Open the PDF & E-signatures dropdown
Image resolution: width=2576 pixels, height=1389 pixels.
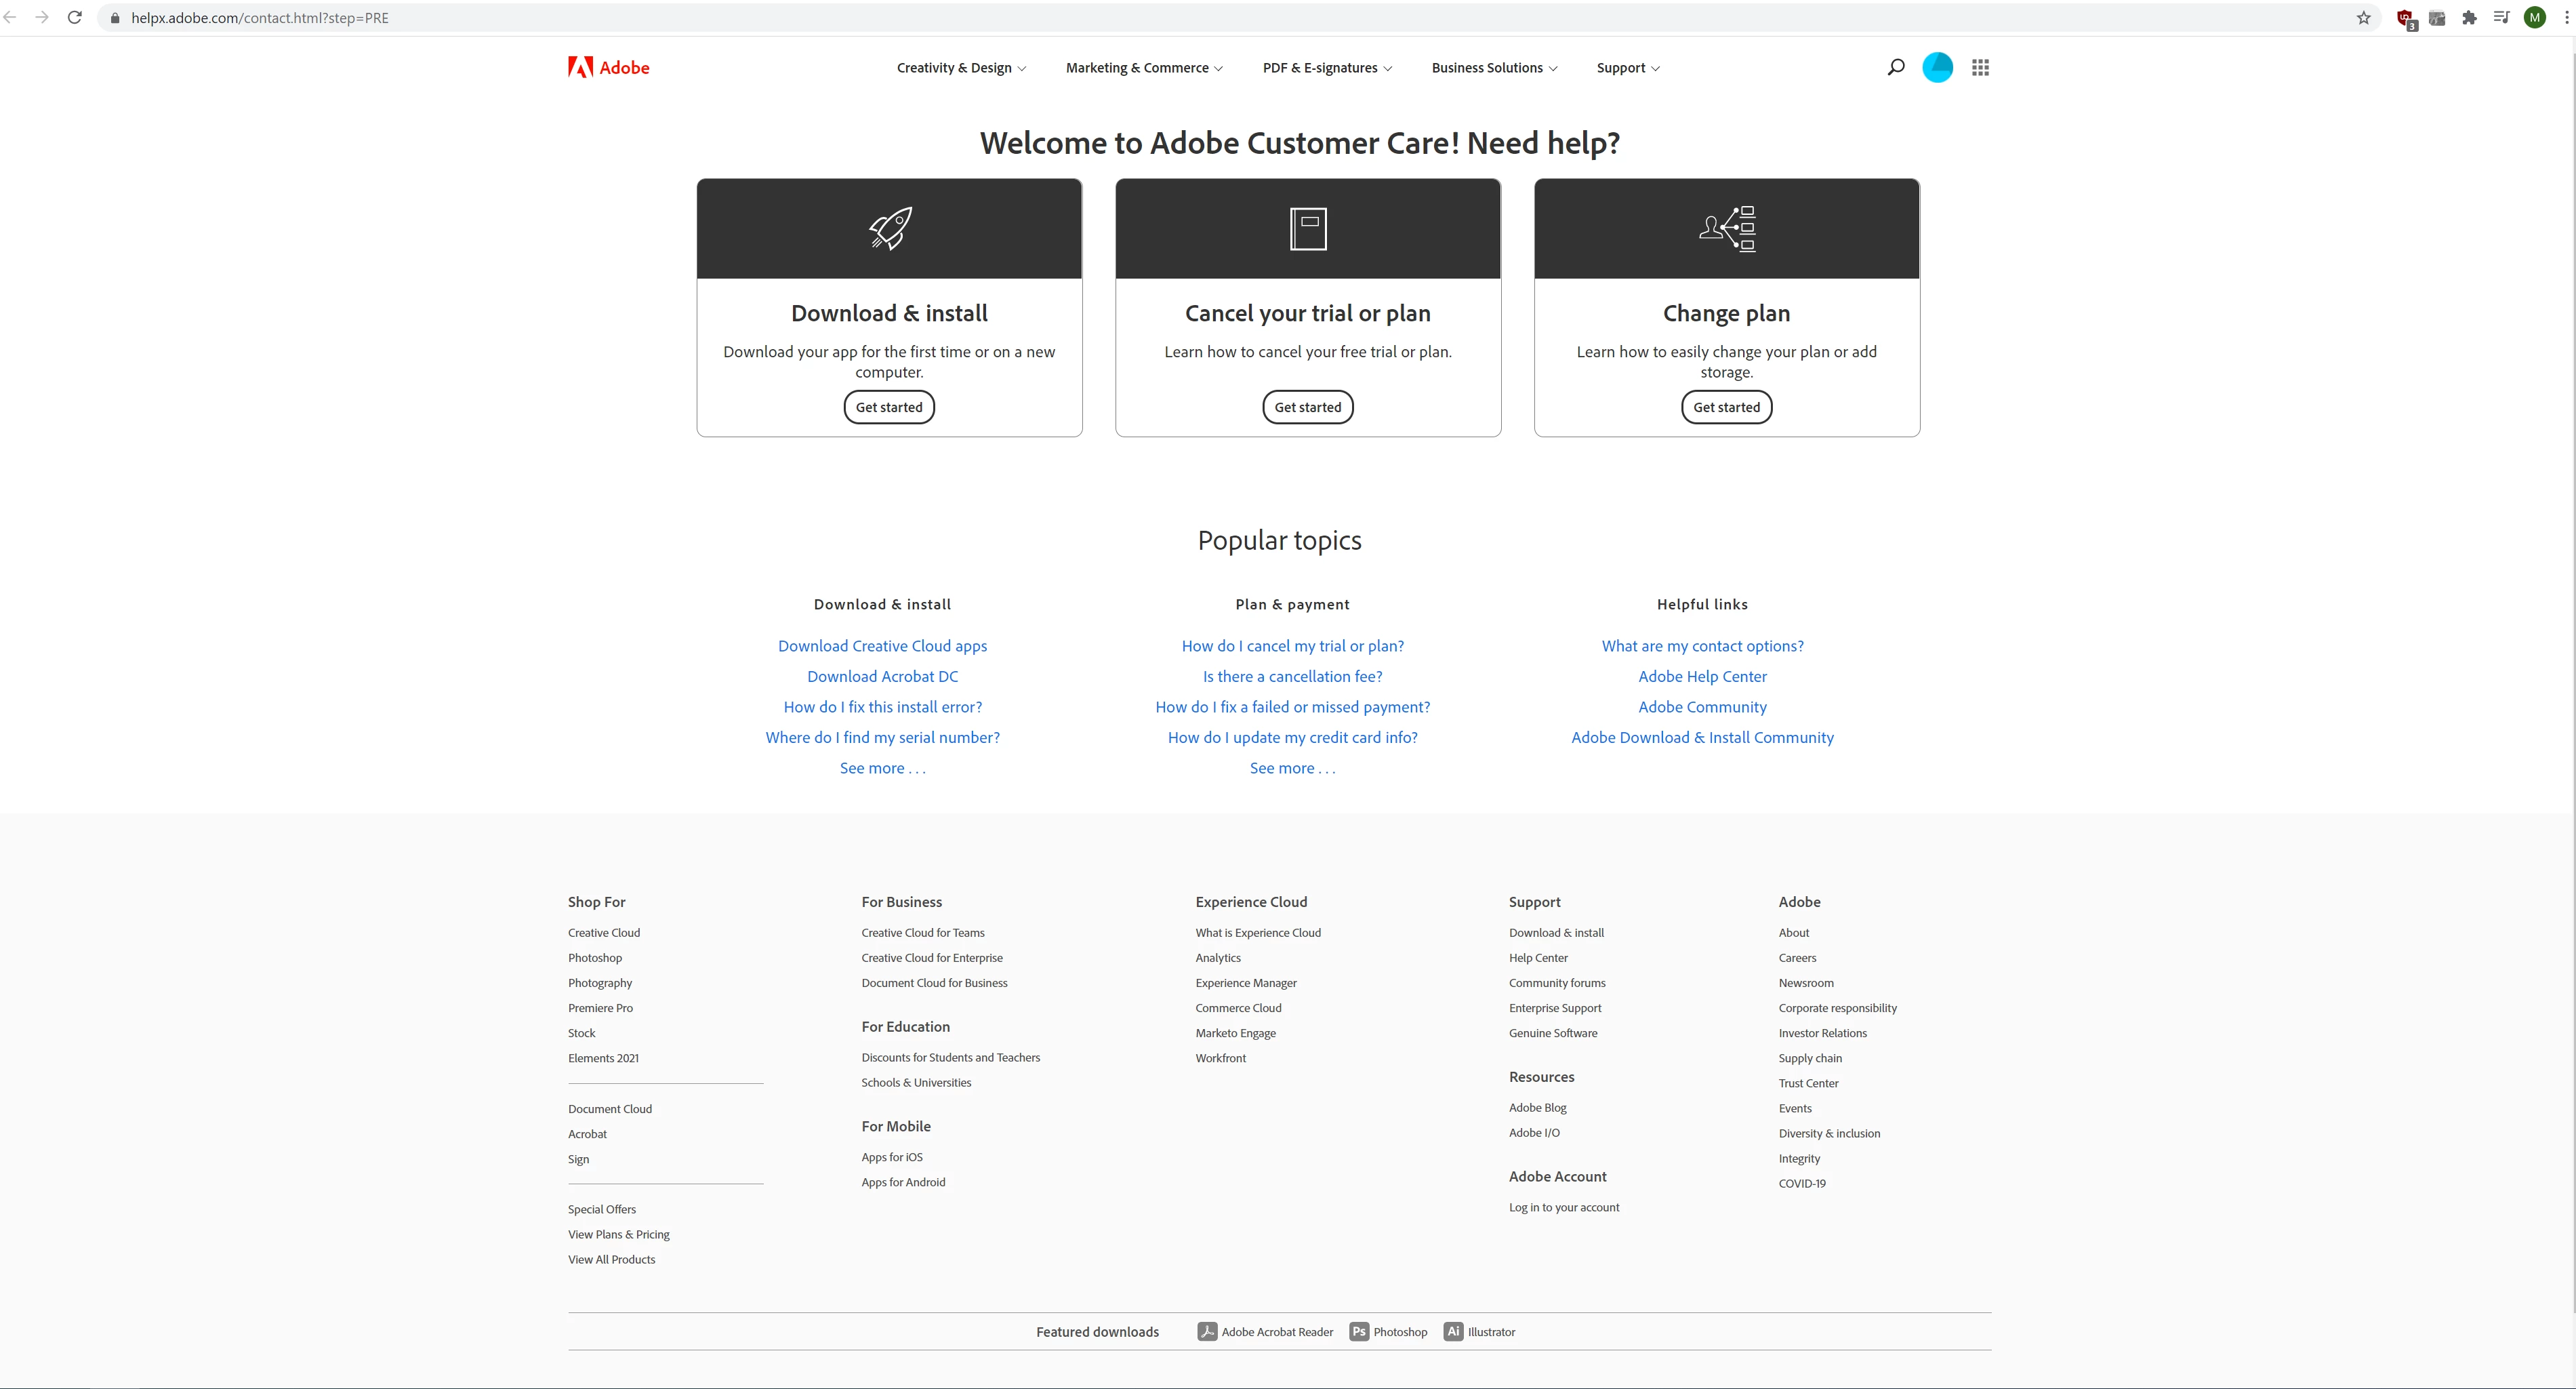(x=1326, y=68)
